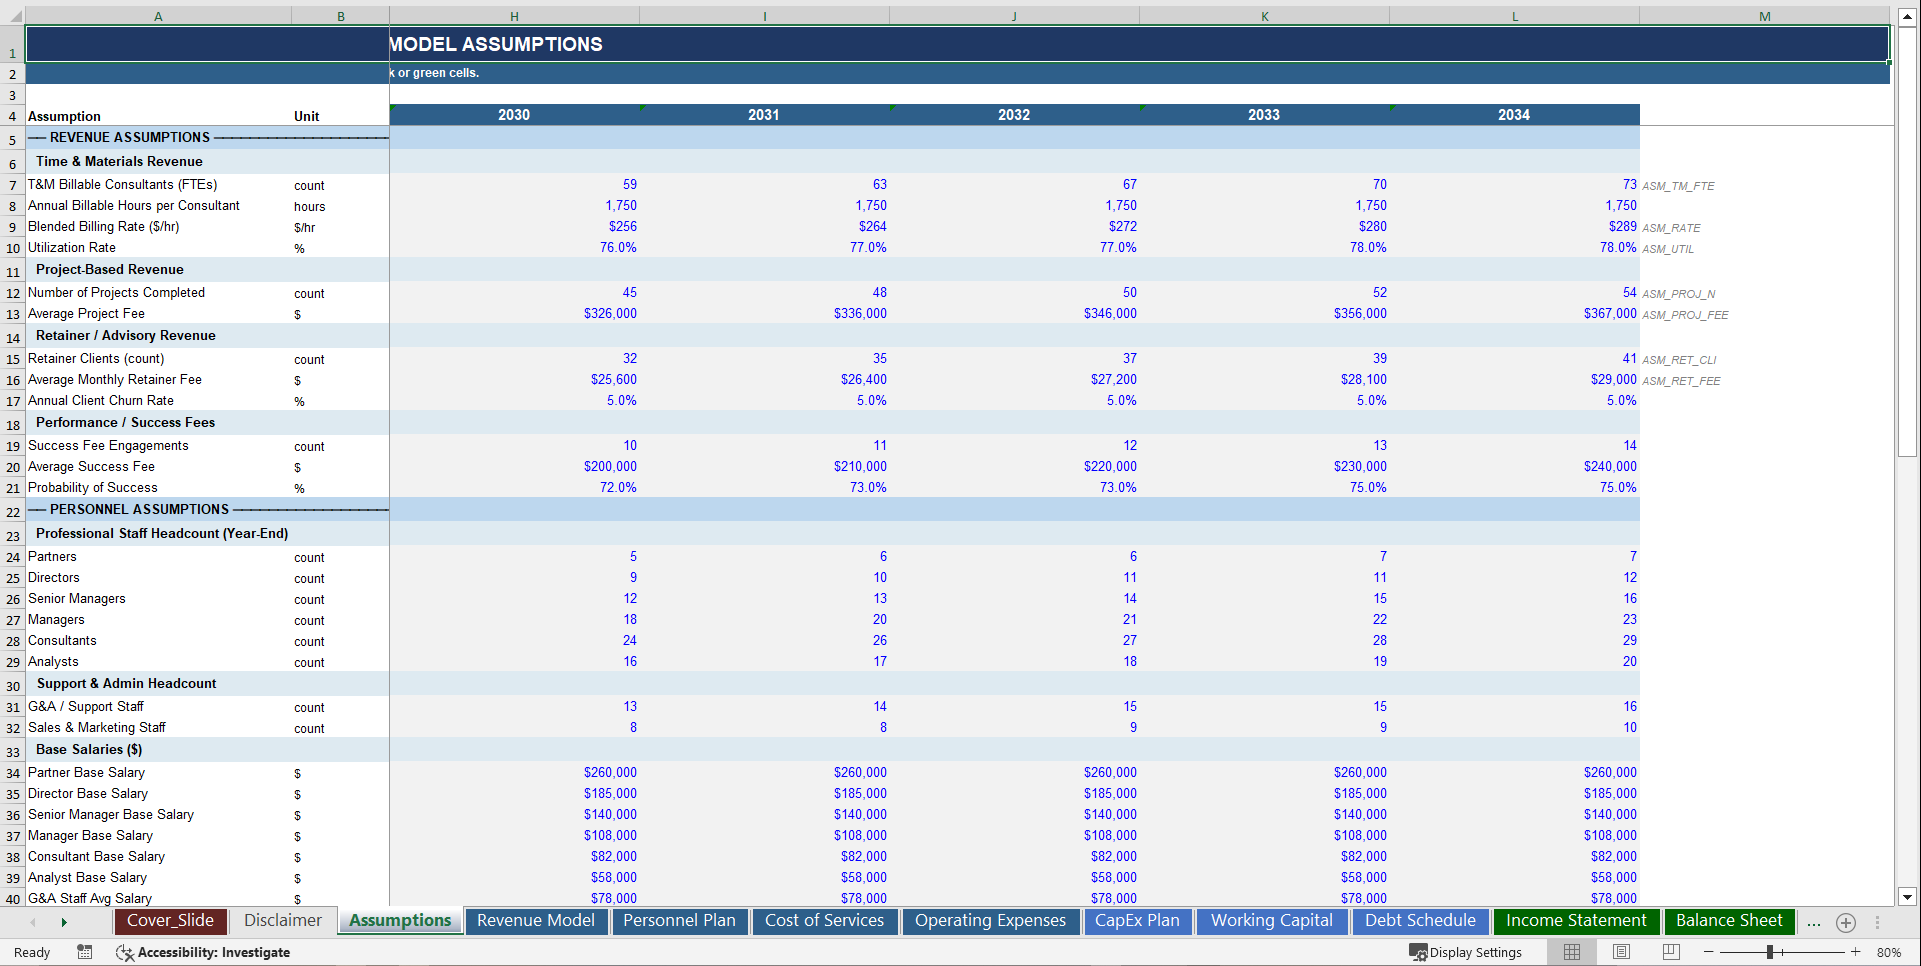Go to the Cost of Services tab
1921x966 pixels.
click(825, 921)
